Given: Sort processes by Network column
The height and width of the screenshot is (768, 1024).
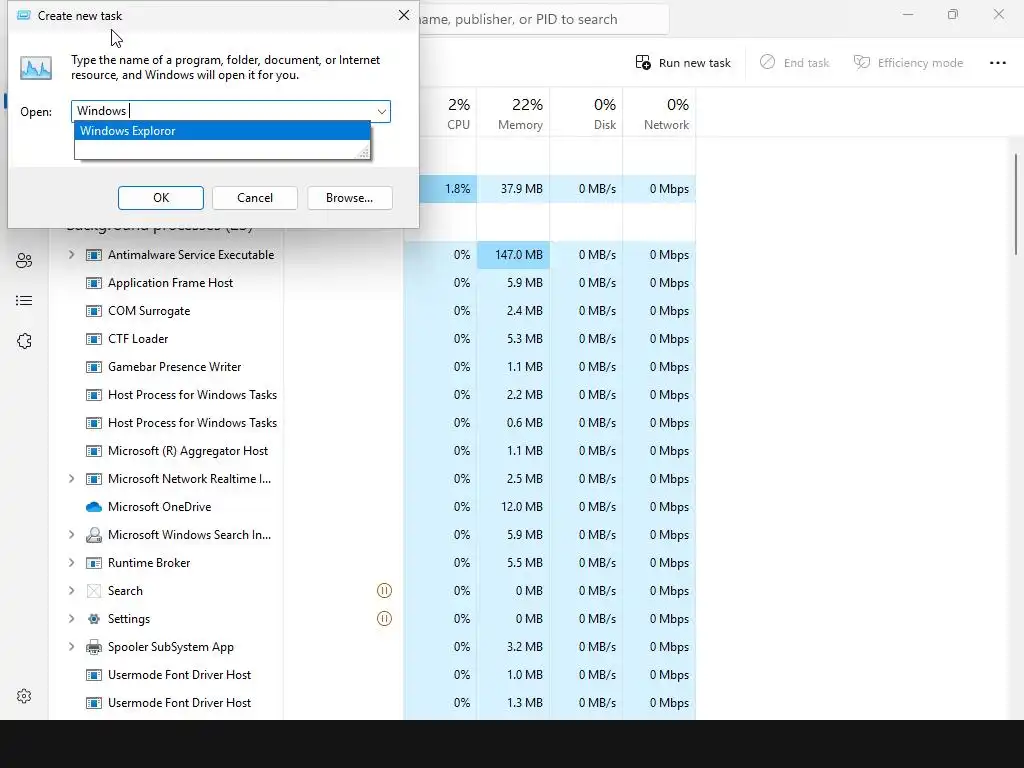Looking at the screenshot, I should pyautogui.click(x=660, y=114).
